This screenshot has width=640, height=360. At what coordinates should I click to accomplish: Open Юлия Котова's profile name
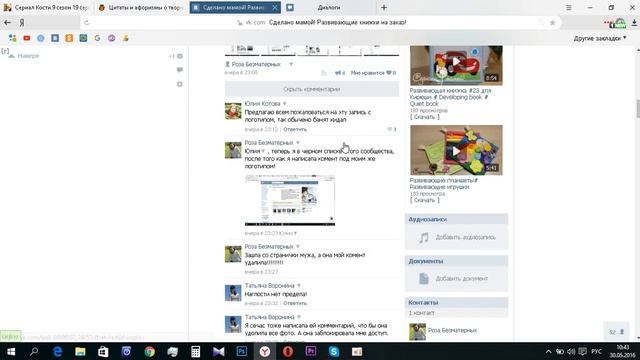[x=262, y=104]
